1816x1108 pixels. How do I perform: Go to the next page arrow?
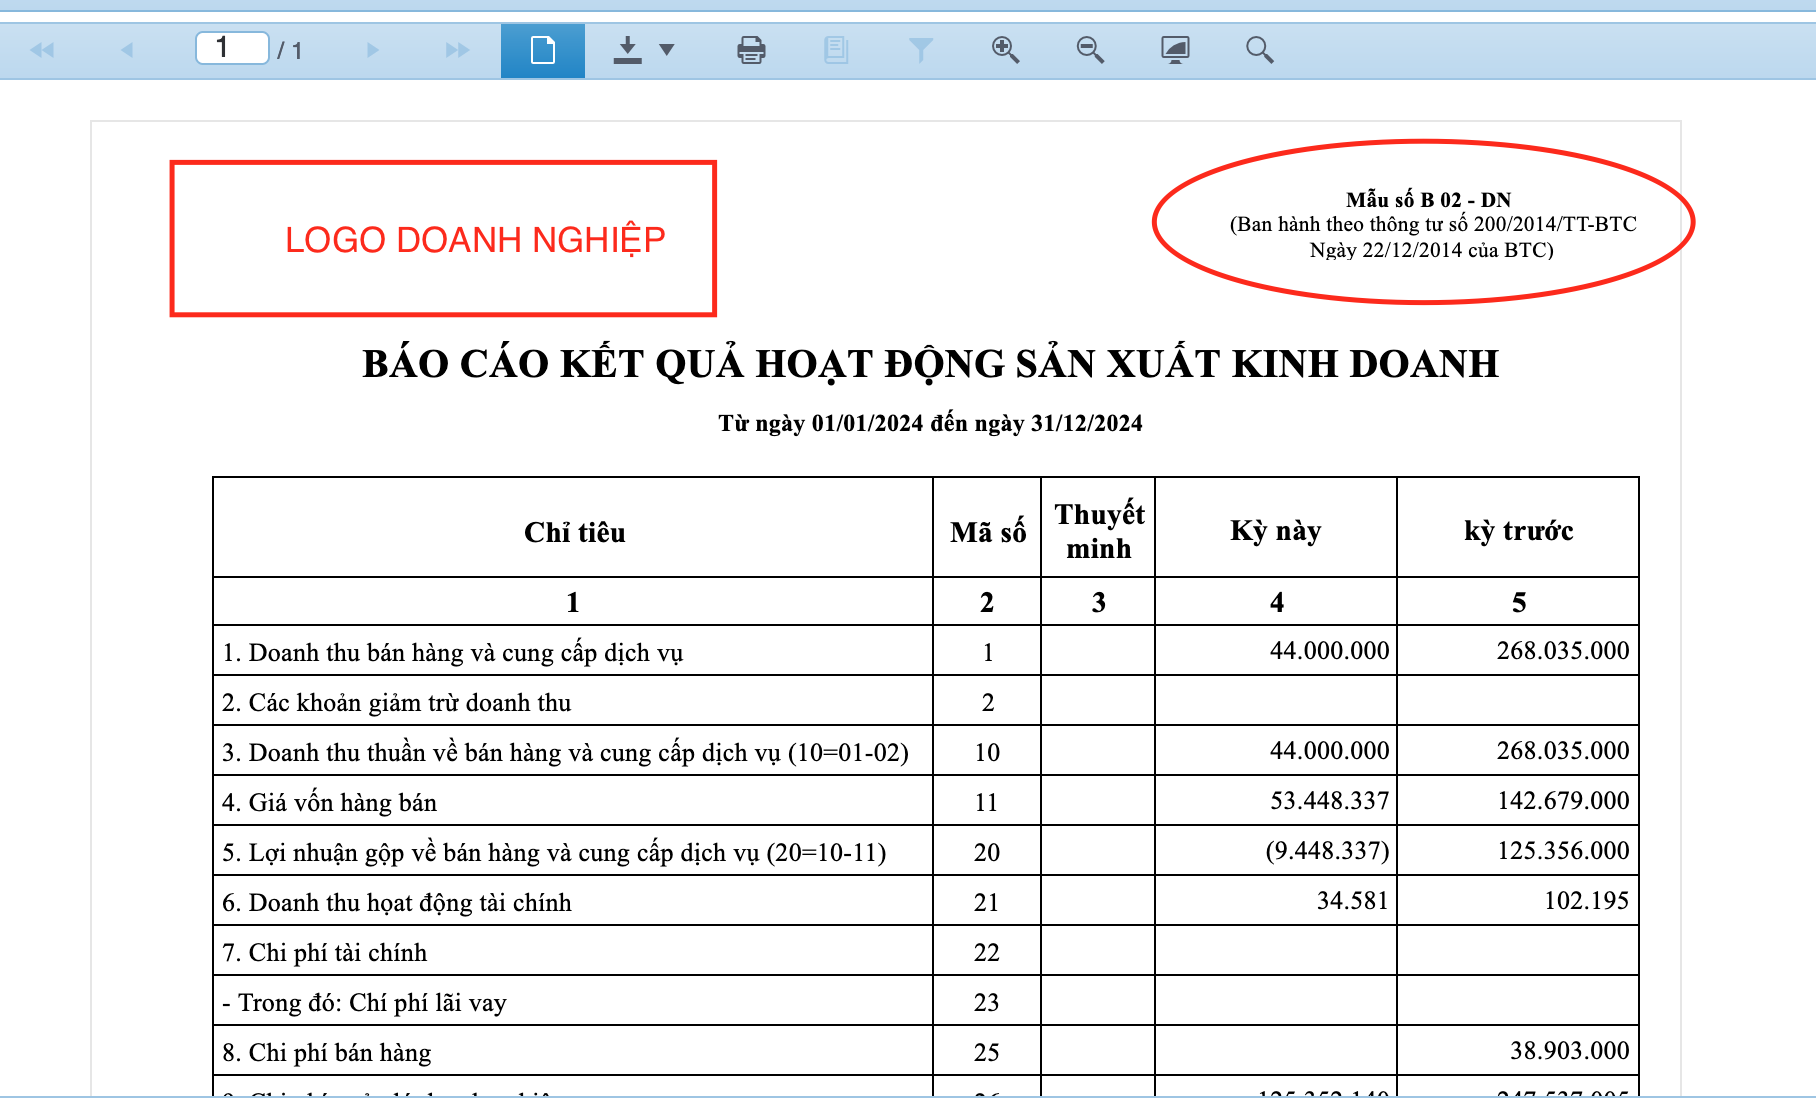coord(372,50)
